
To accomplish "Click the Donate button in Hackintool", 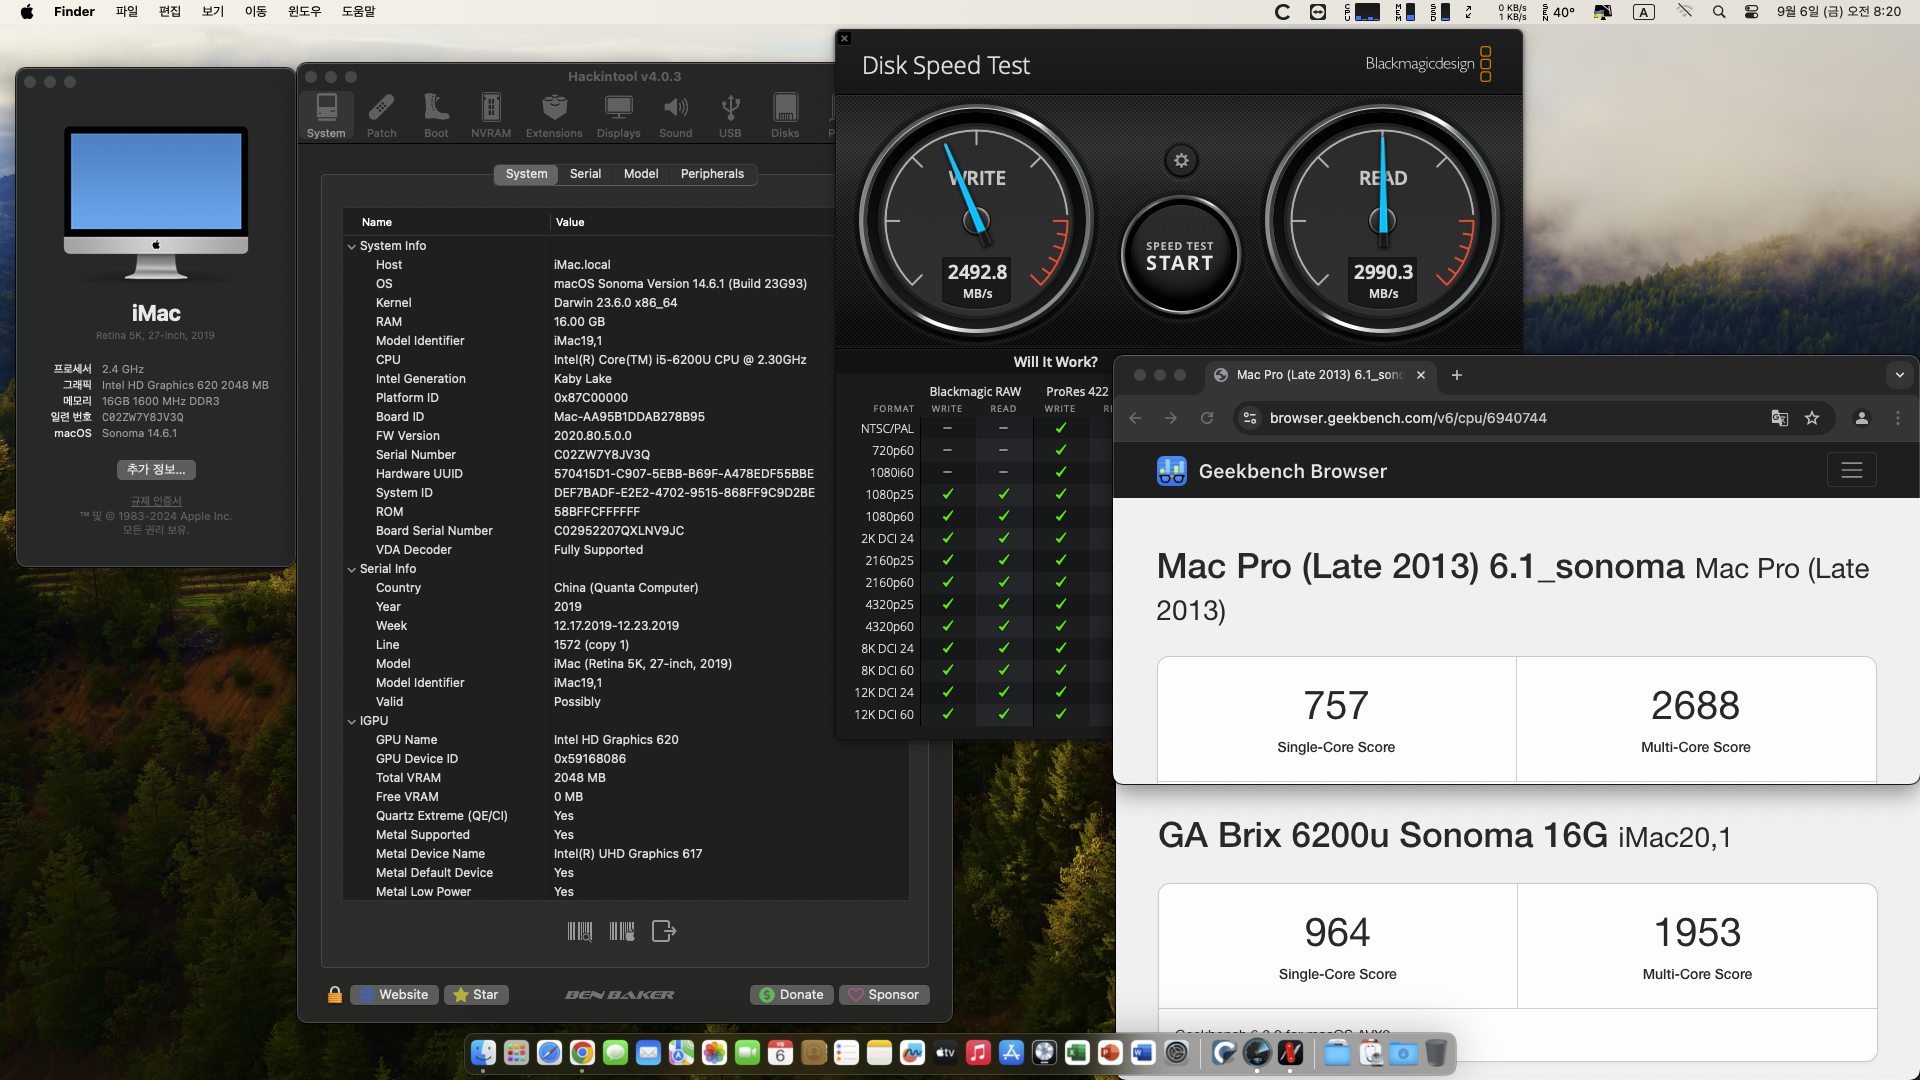I will tap(791, 994).
